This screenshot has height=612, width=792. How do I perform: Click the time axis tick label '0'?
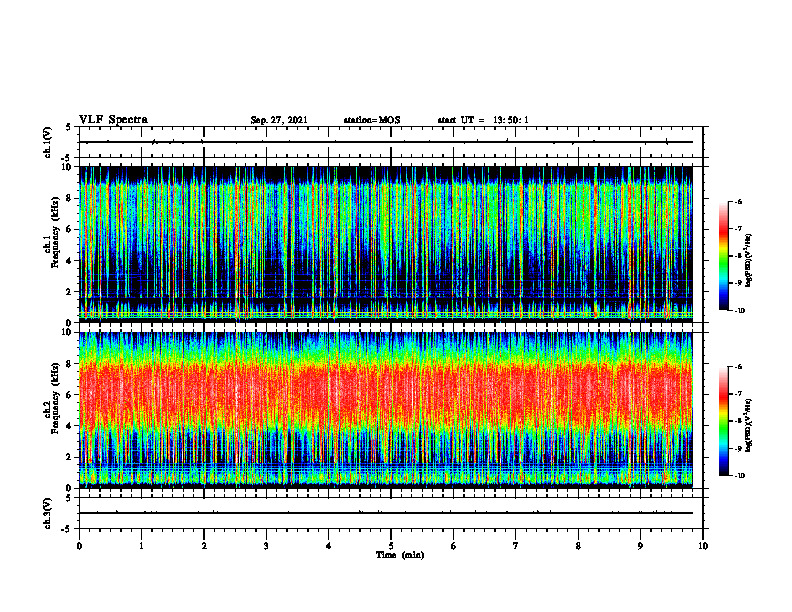(x=79, y=546)
